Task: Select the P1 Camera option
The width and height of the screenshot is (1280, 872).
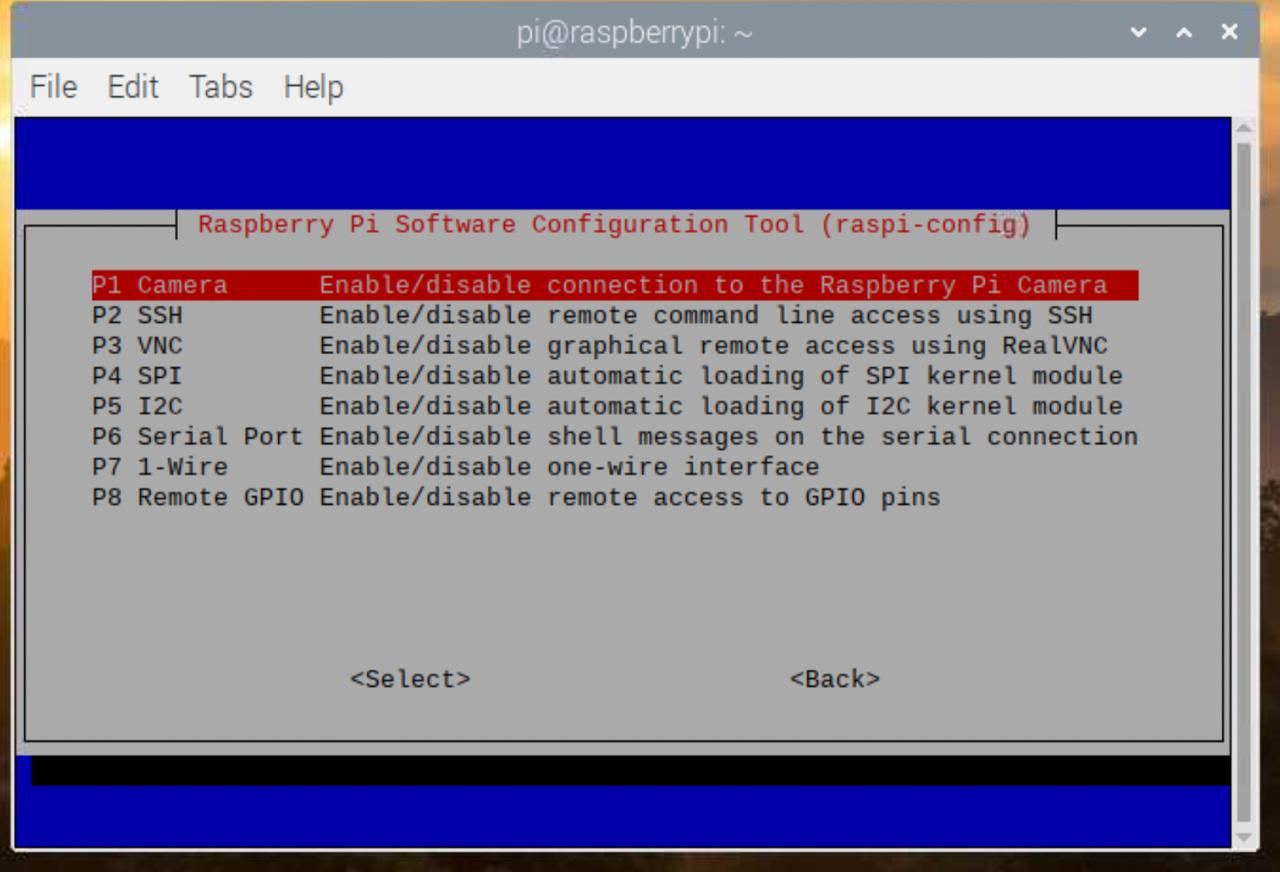Action: pos(160,285)
